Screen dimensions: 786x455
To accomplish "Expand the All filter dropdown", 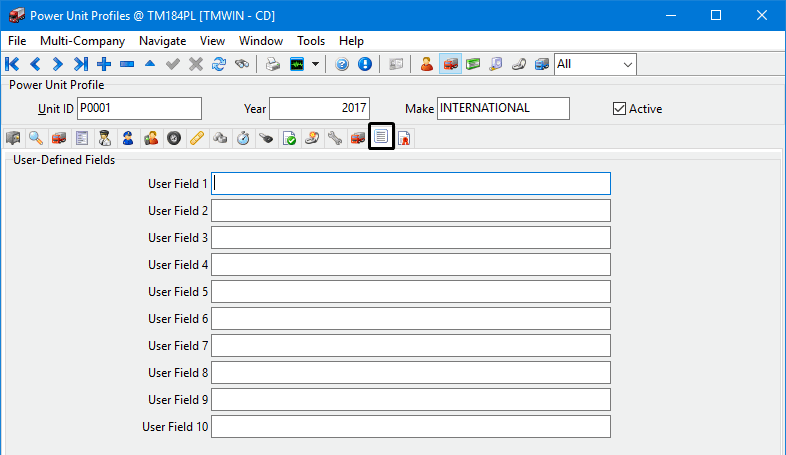I will (x=628, y=64).
